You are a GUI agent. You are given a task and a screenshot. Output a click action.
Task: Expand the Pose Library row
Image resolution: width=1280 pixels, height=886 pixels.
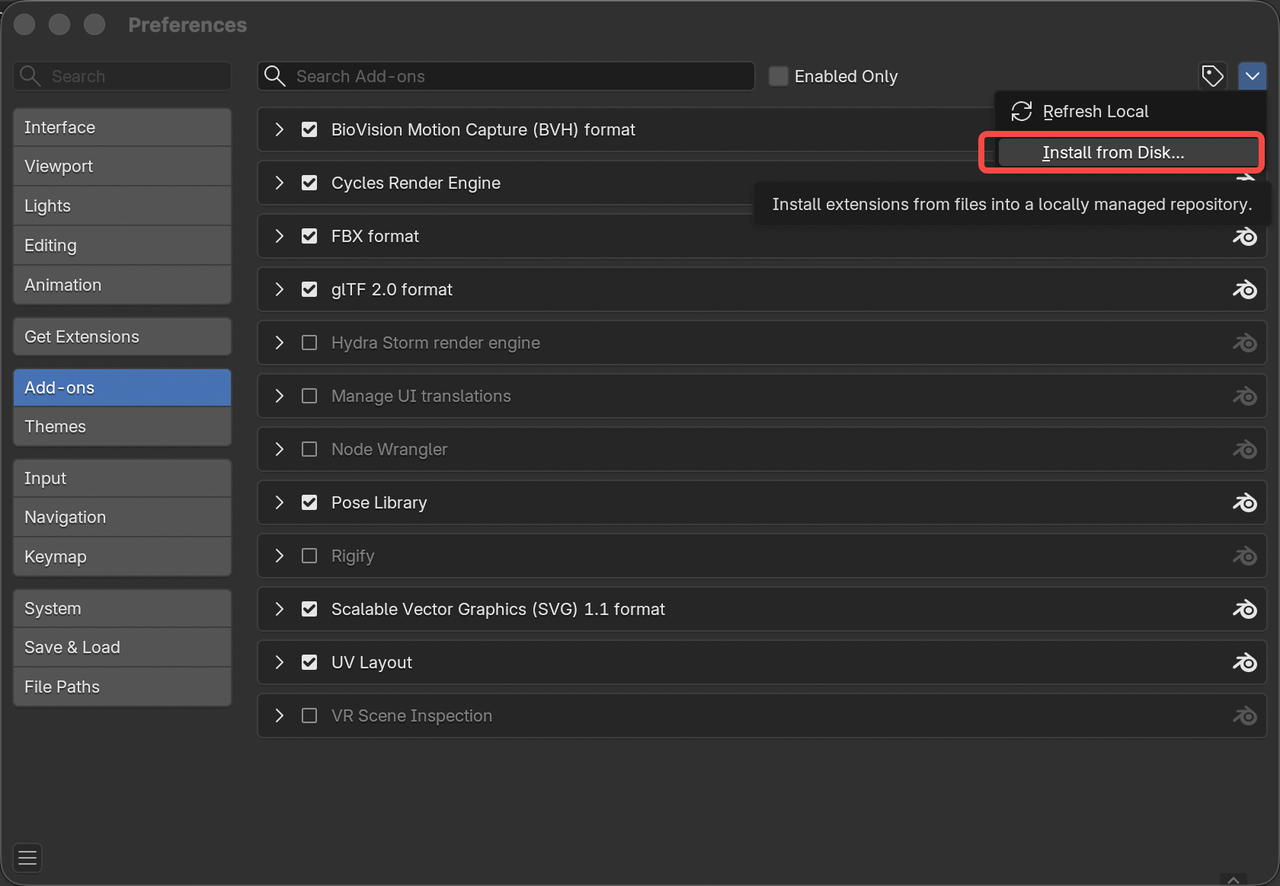(279, 502)
